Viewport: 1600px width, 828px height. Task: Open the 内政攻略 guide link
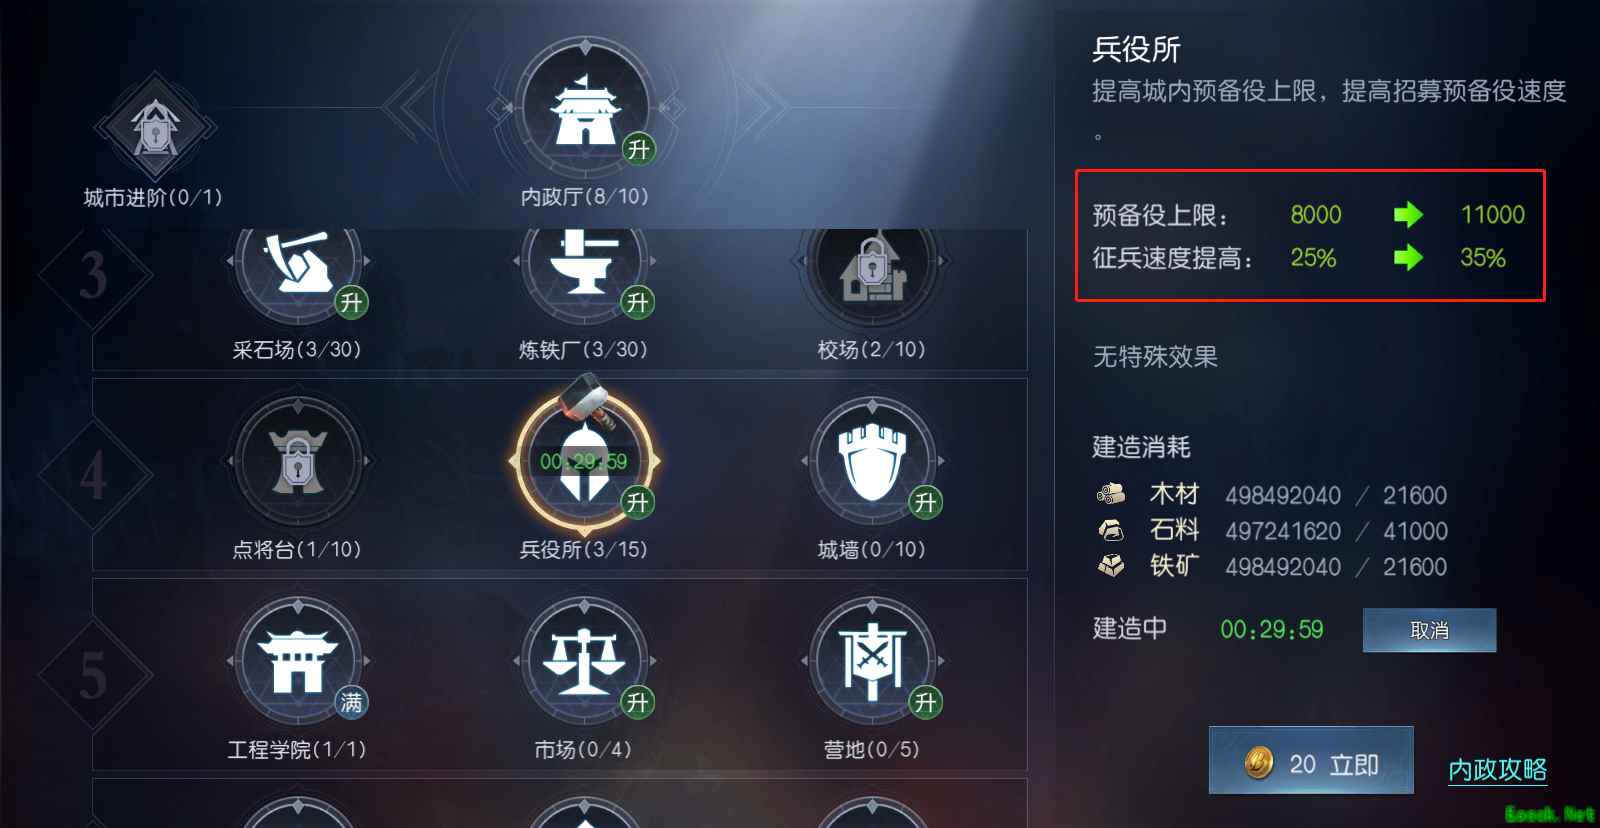(1497, 770)
